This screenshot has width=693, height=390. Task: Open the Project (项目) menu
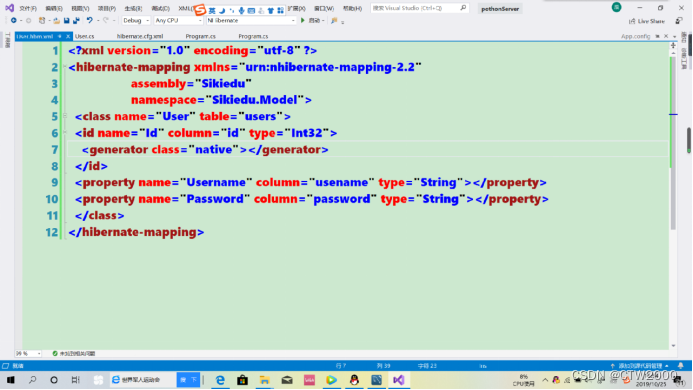[107, 8]
